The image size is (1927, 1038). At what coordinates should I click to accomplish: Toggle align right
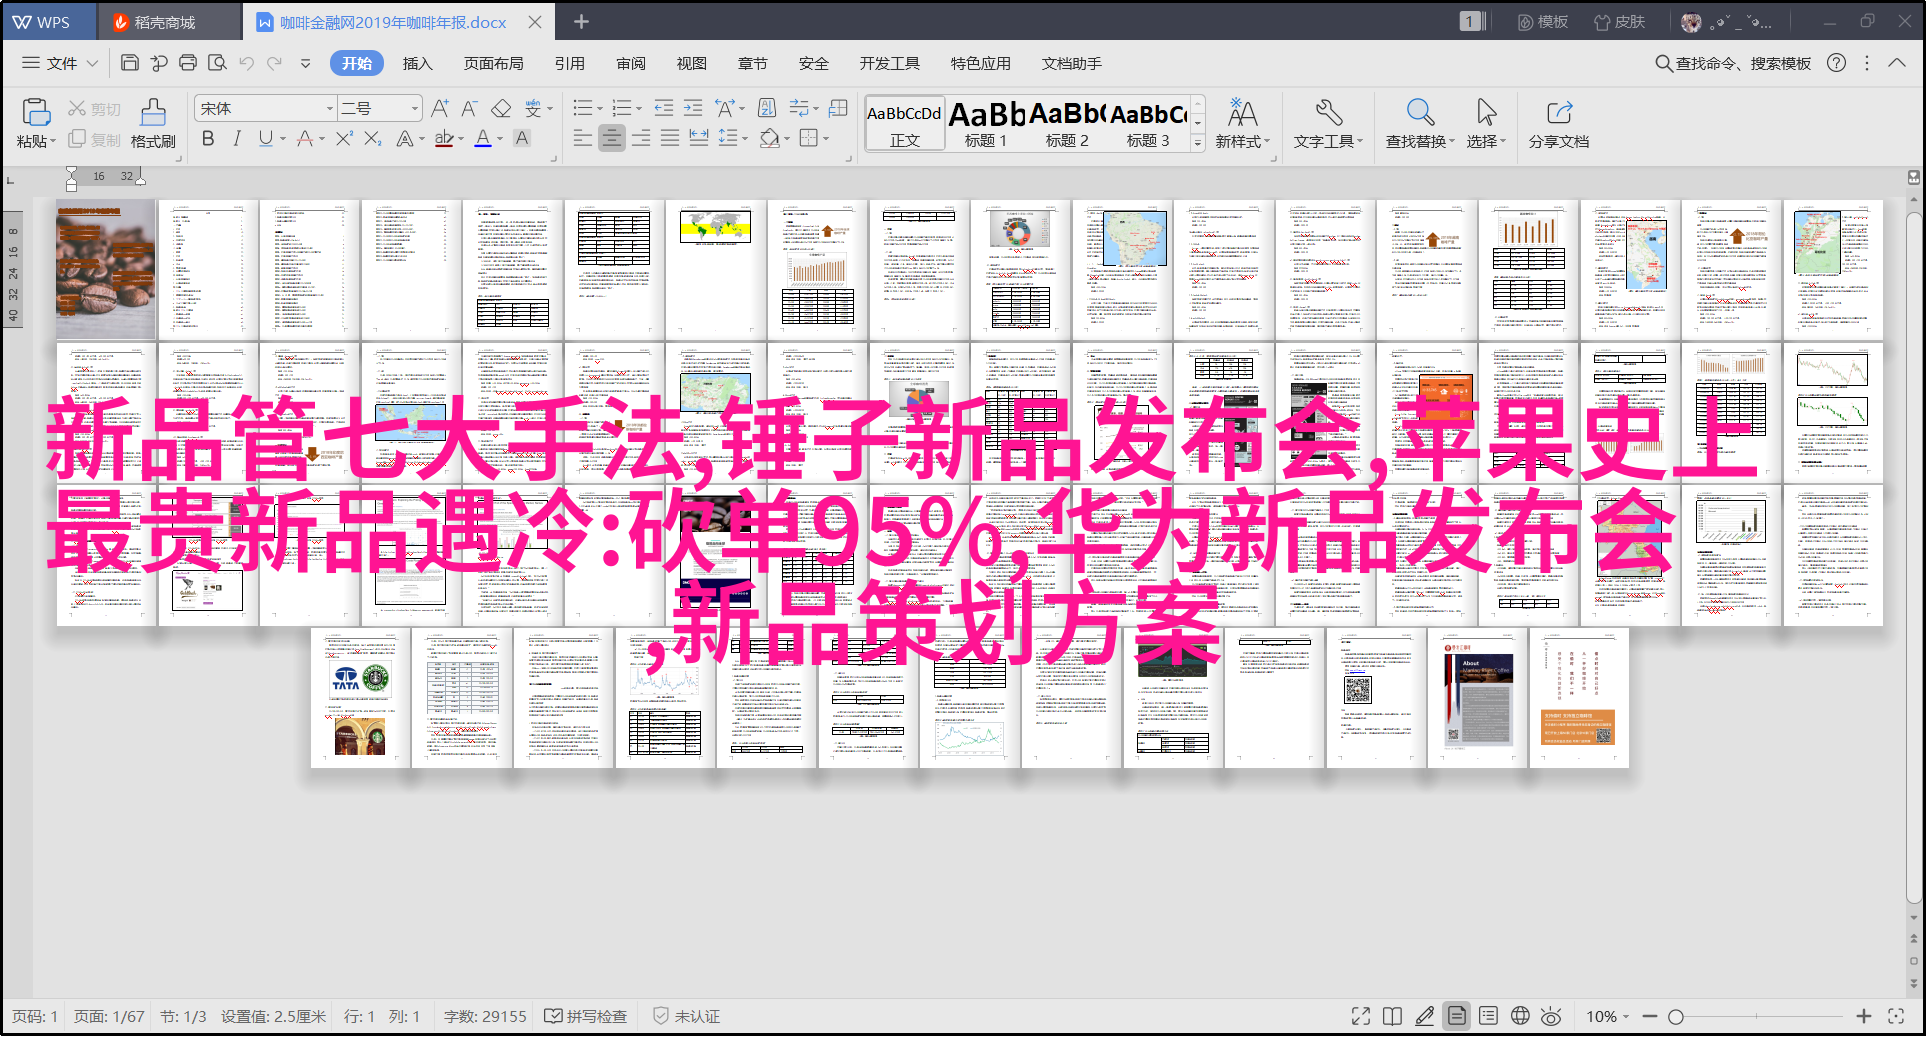coord(641,138)
